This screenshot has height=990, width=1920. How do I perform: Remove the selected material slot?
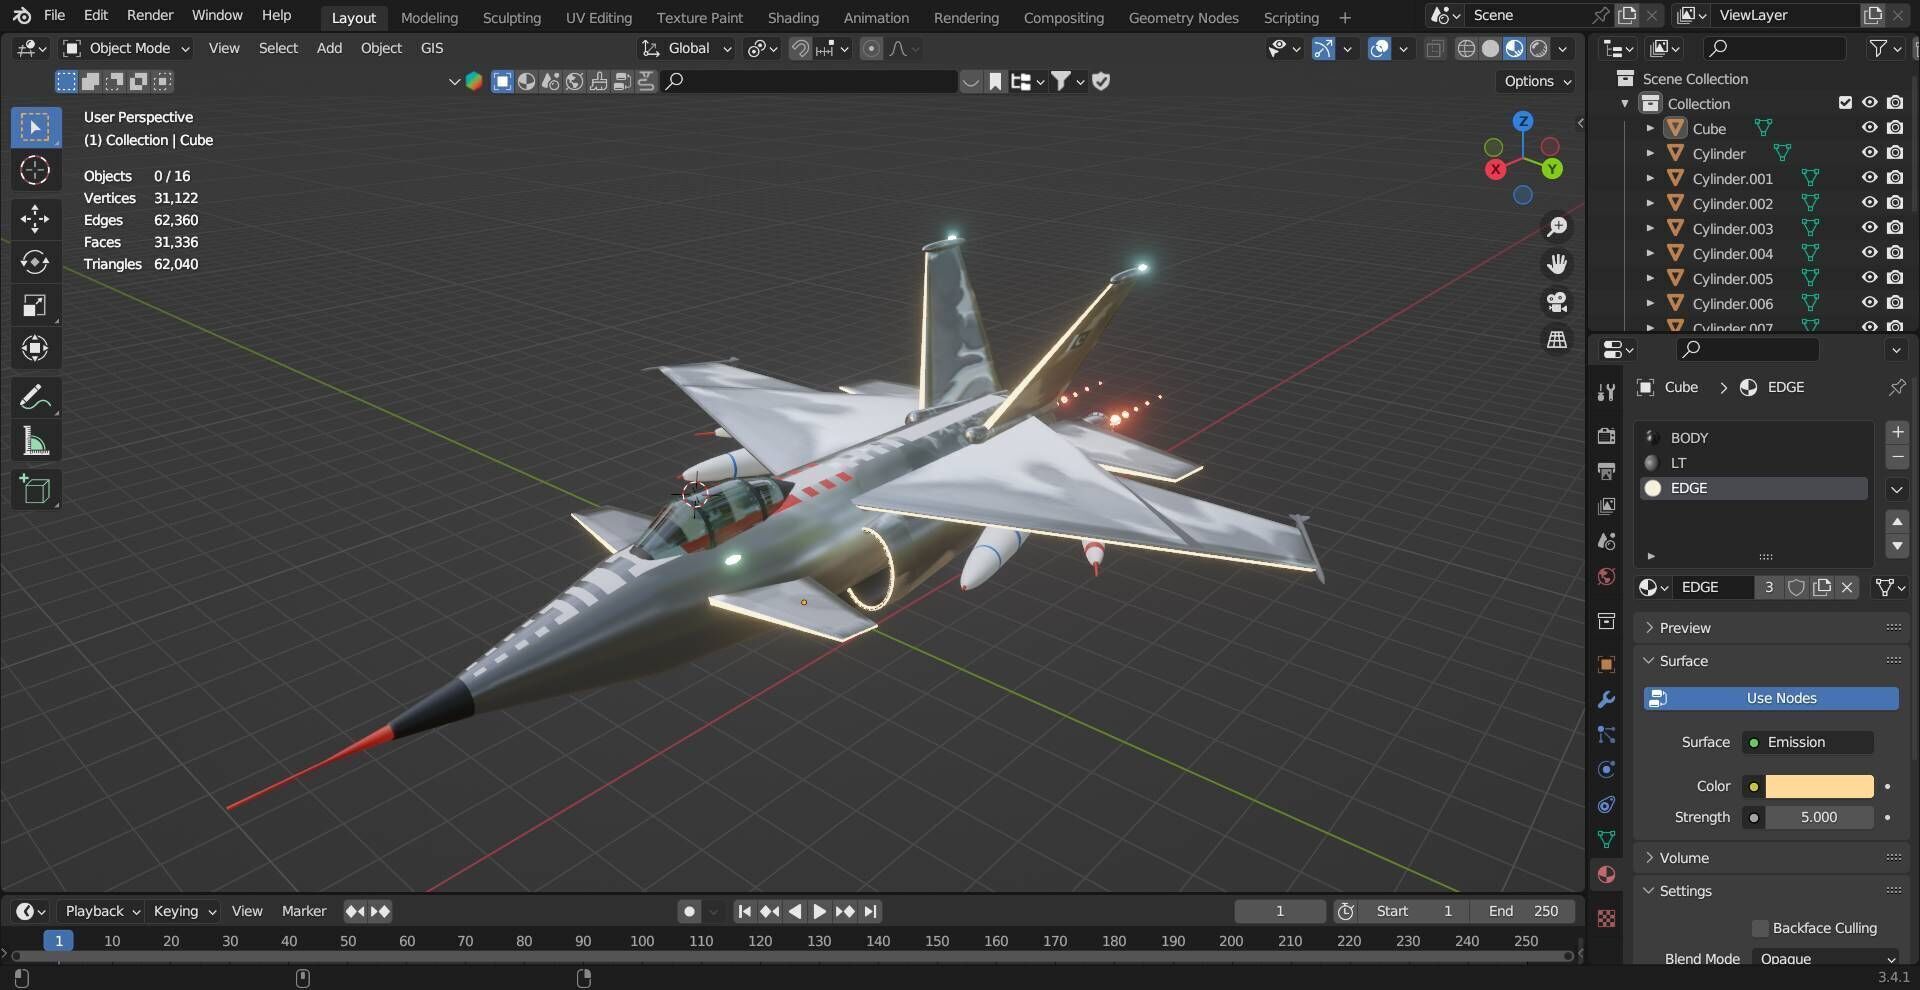tap(1897, 457)
